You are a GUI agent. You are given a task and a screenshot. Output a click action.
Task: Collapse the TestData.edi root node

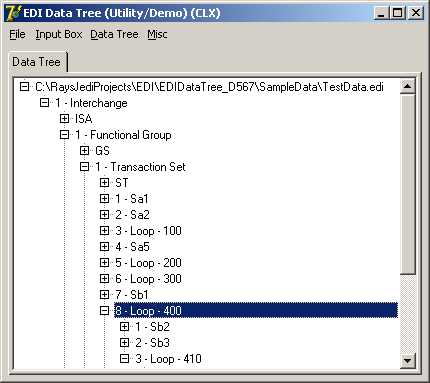coord(24,87)
